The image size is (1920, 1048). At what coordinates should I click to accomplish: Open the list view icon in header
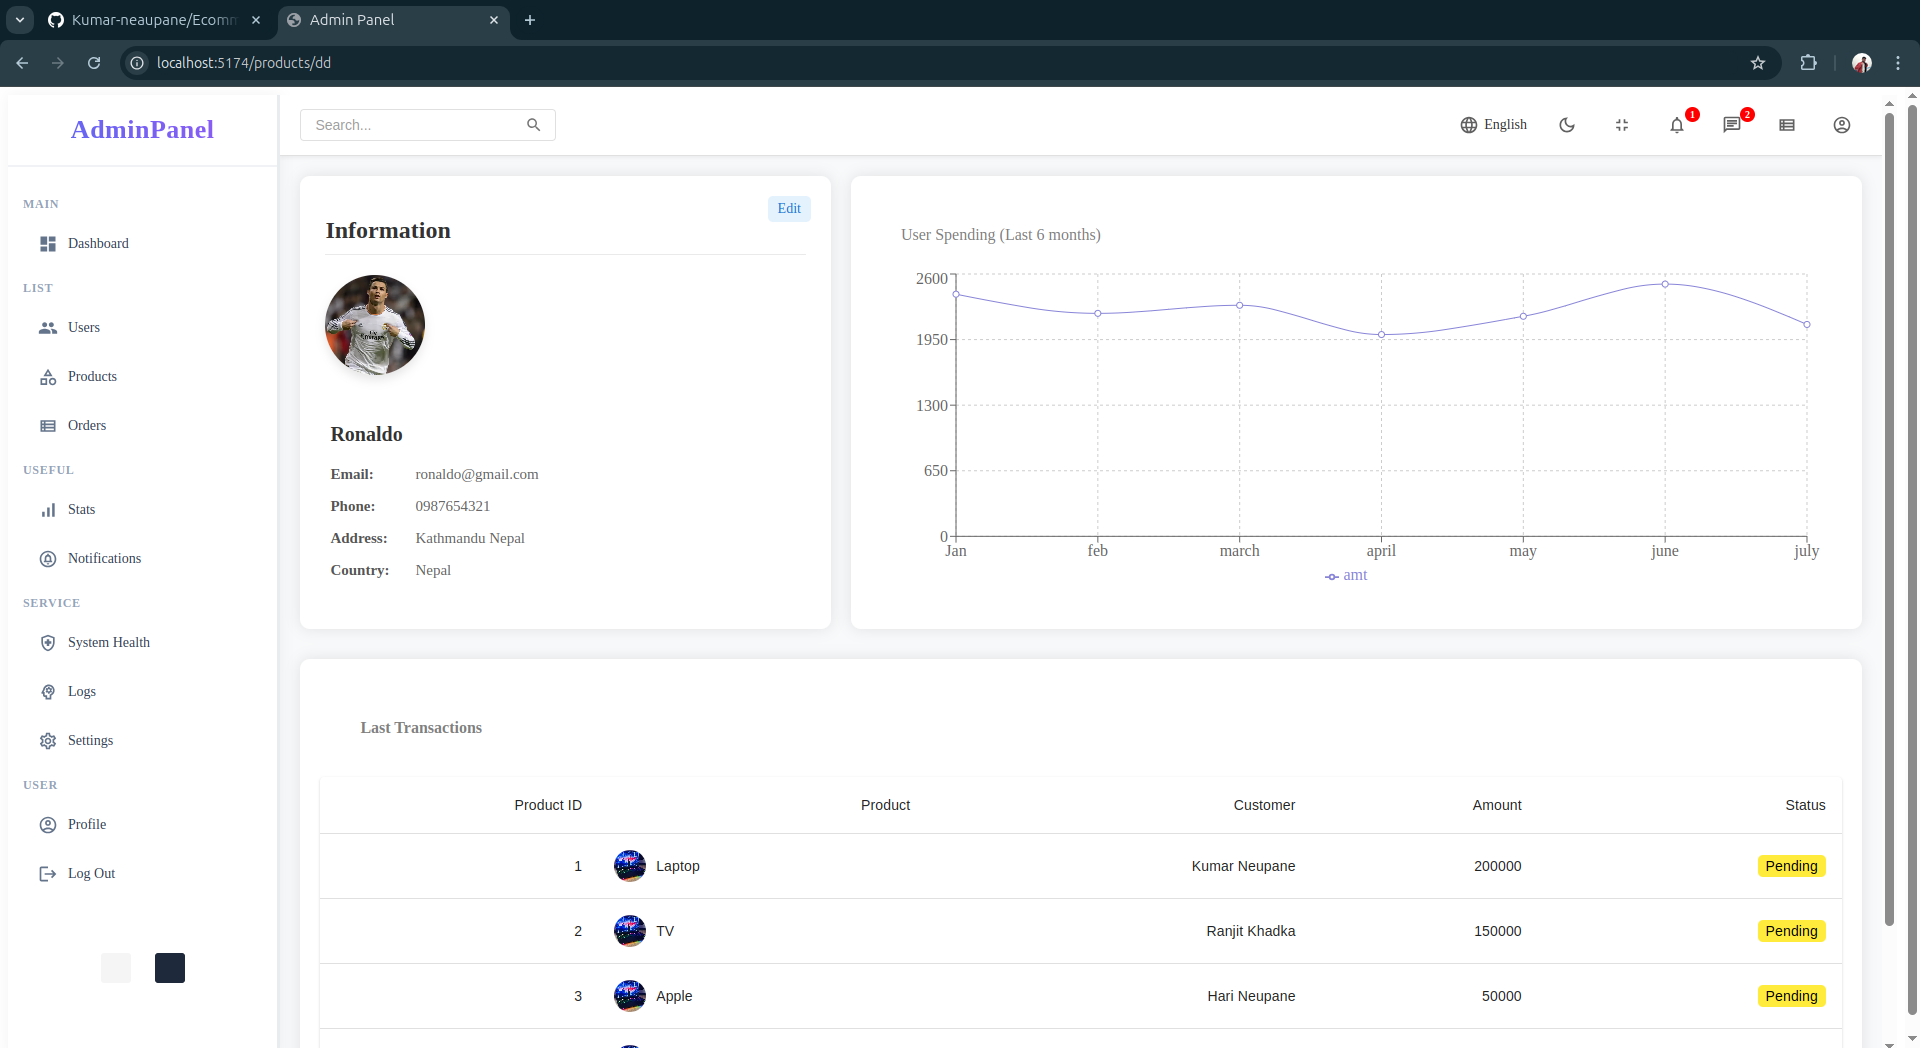[x=1786, y=125]
